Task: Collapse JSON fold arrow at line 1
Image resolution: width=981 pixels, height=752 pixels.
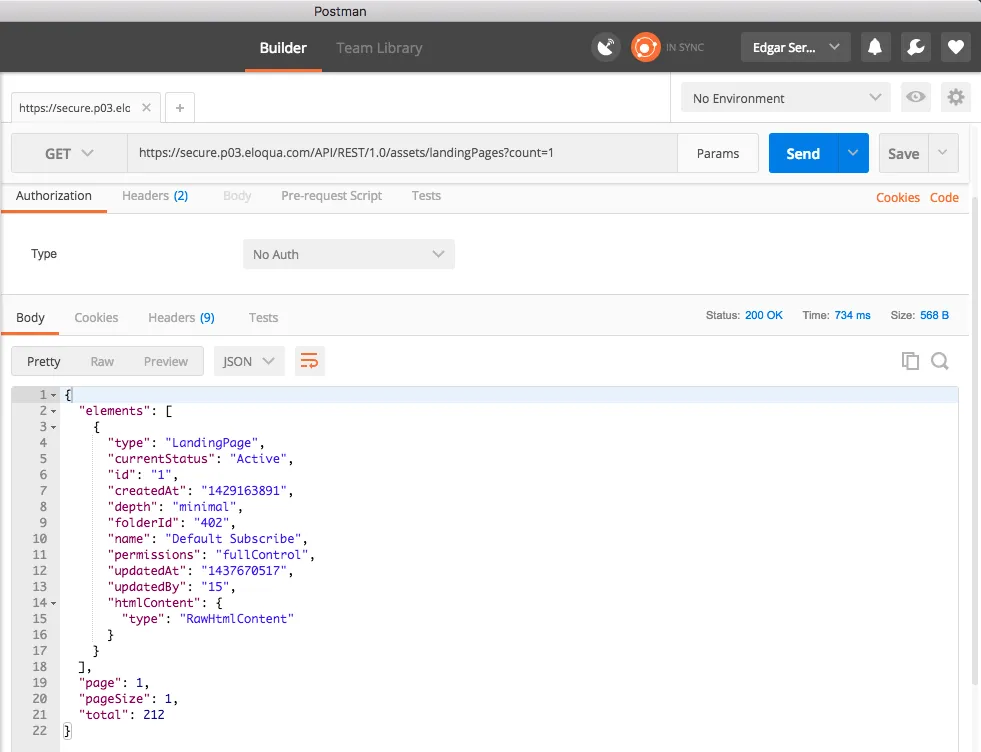Action: [x=54, y=395]
